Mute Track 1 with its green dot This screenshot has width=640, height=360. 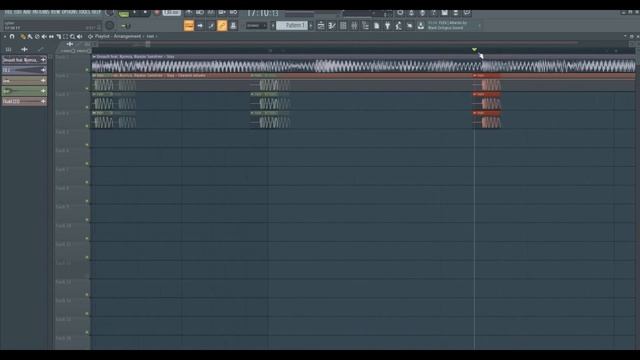coord(87,70)
